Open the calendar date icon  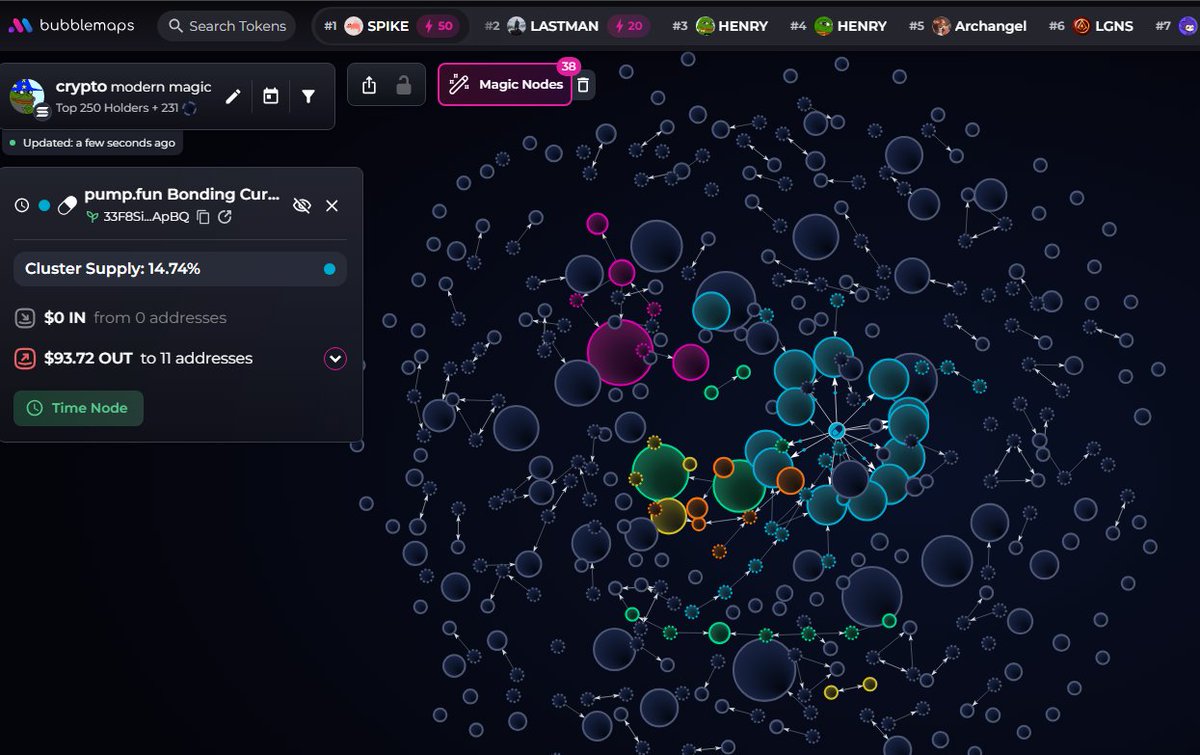[x=270, y=96]
